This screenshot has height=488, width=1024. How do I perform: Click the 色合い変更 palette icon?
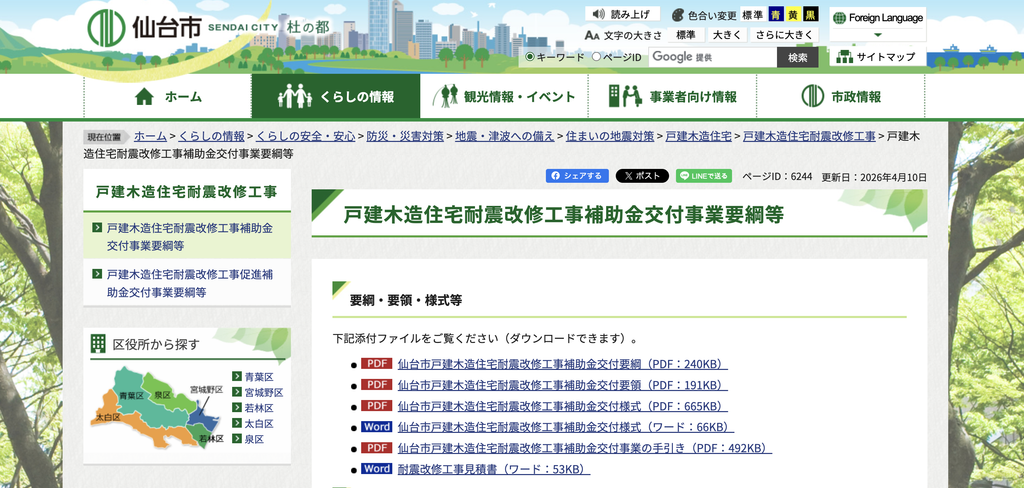click(x=677, y=14)
